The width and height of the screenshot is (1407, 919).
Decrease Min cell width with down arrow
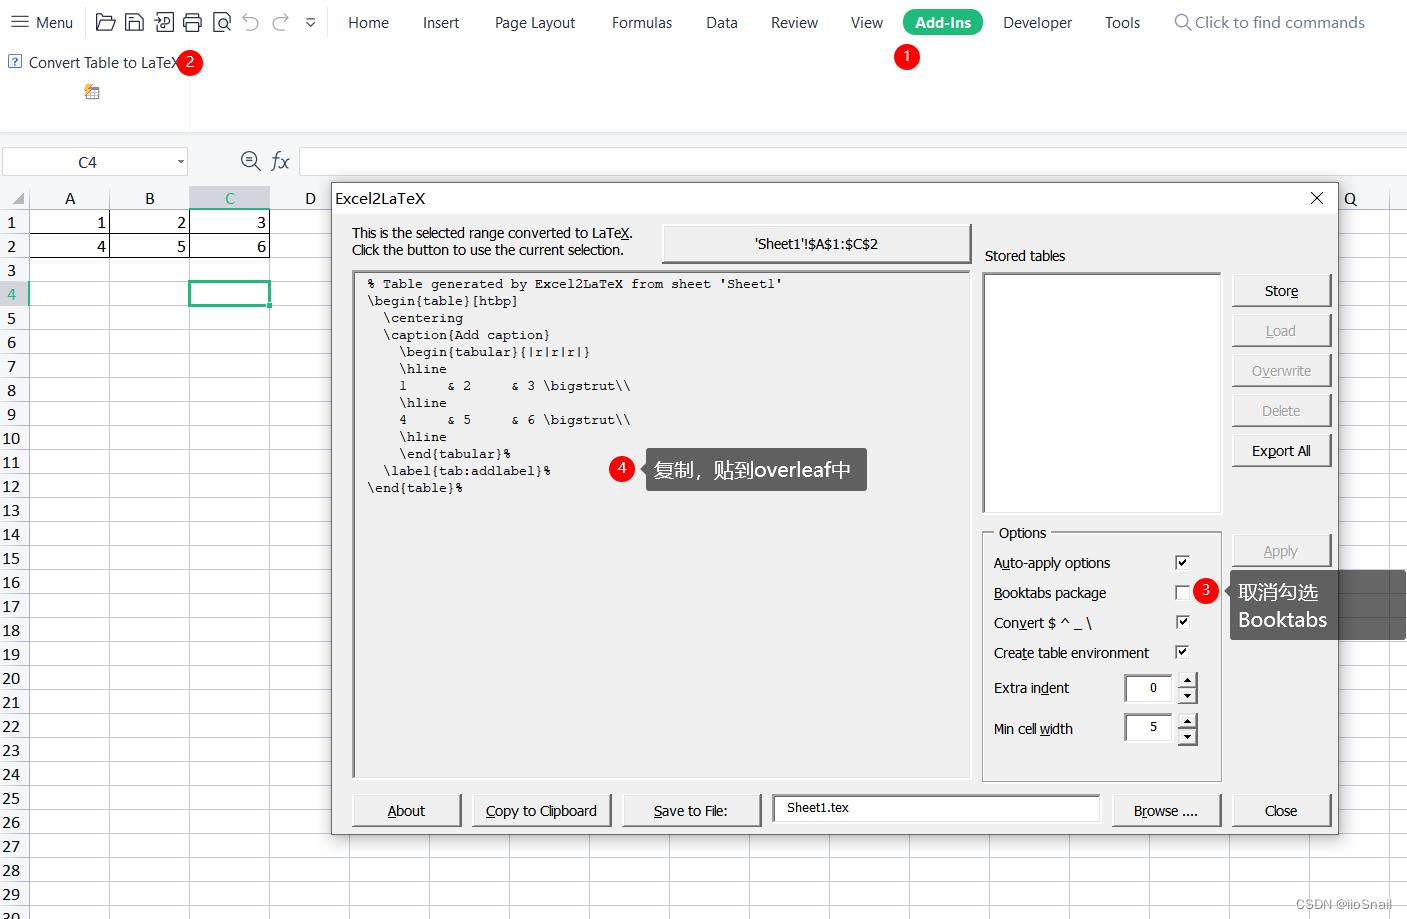point(1187,736)
